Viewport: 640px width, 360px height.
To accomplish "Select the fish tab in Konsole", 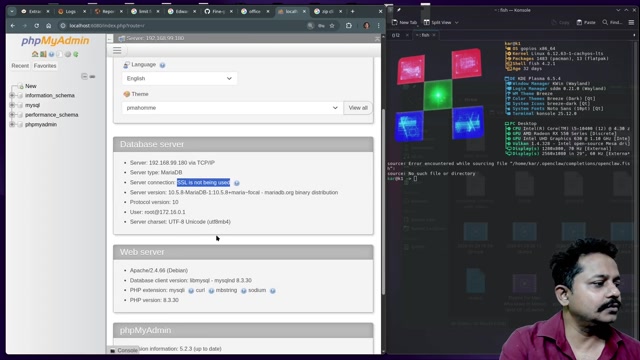I will (x=423, y=35).
